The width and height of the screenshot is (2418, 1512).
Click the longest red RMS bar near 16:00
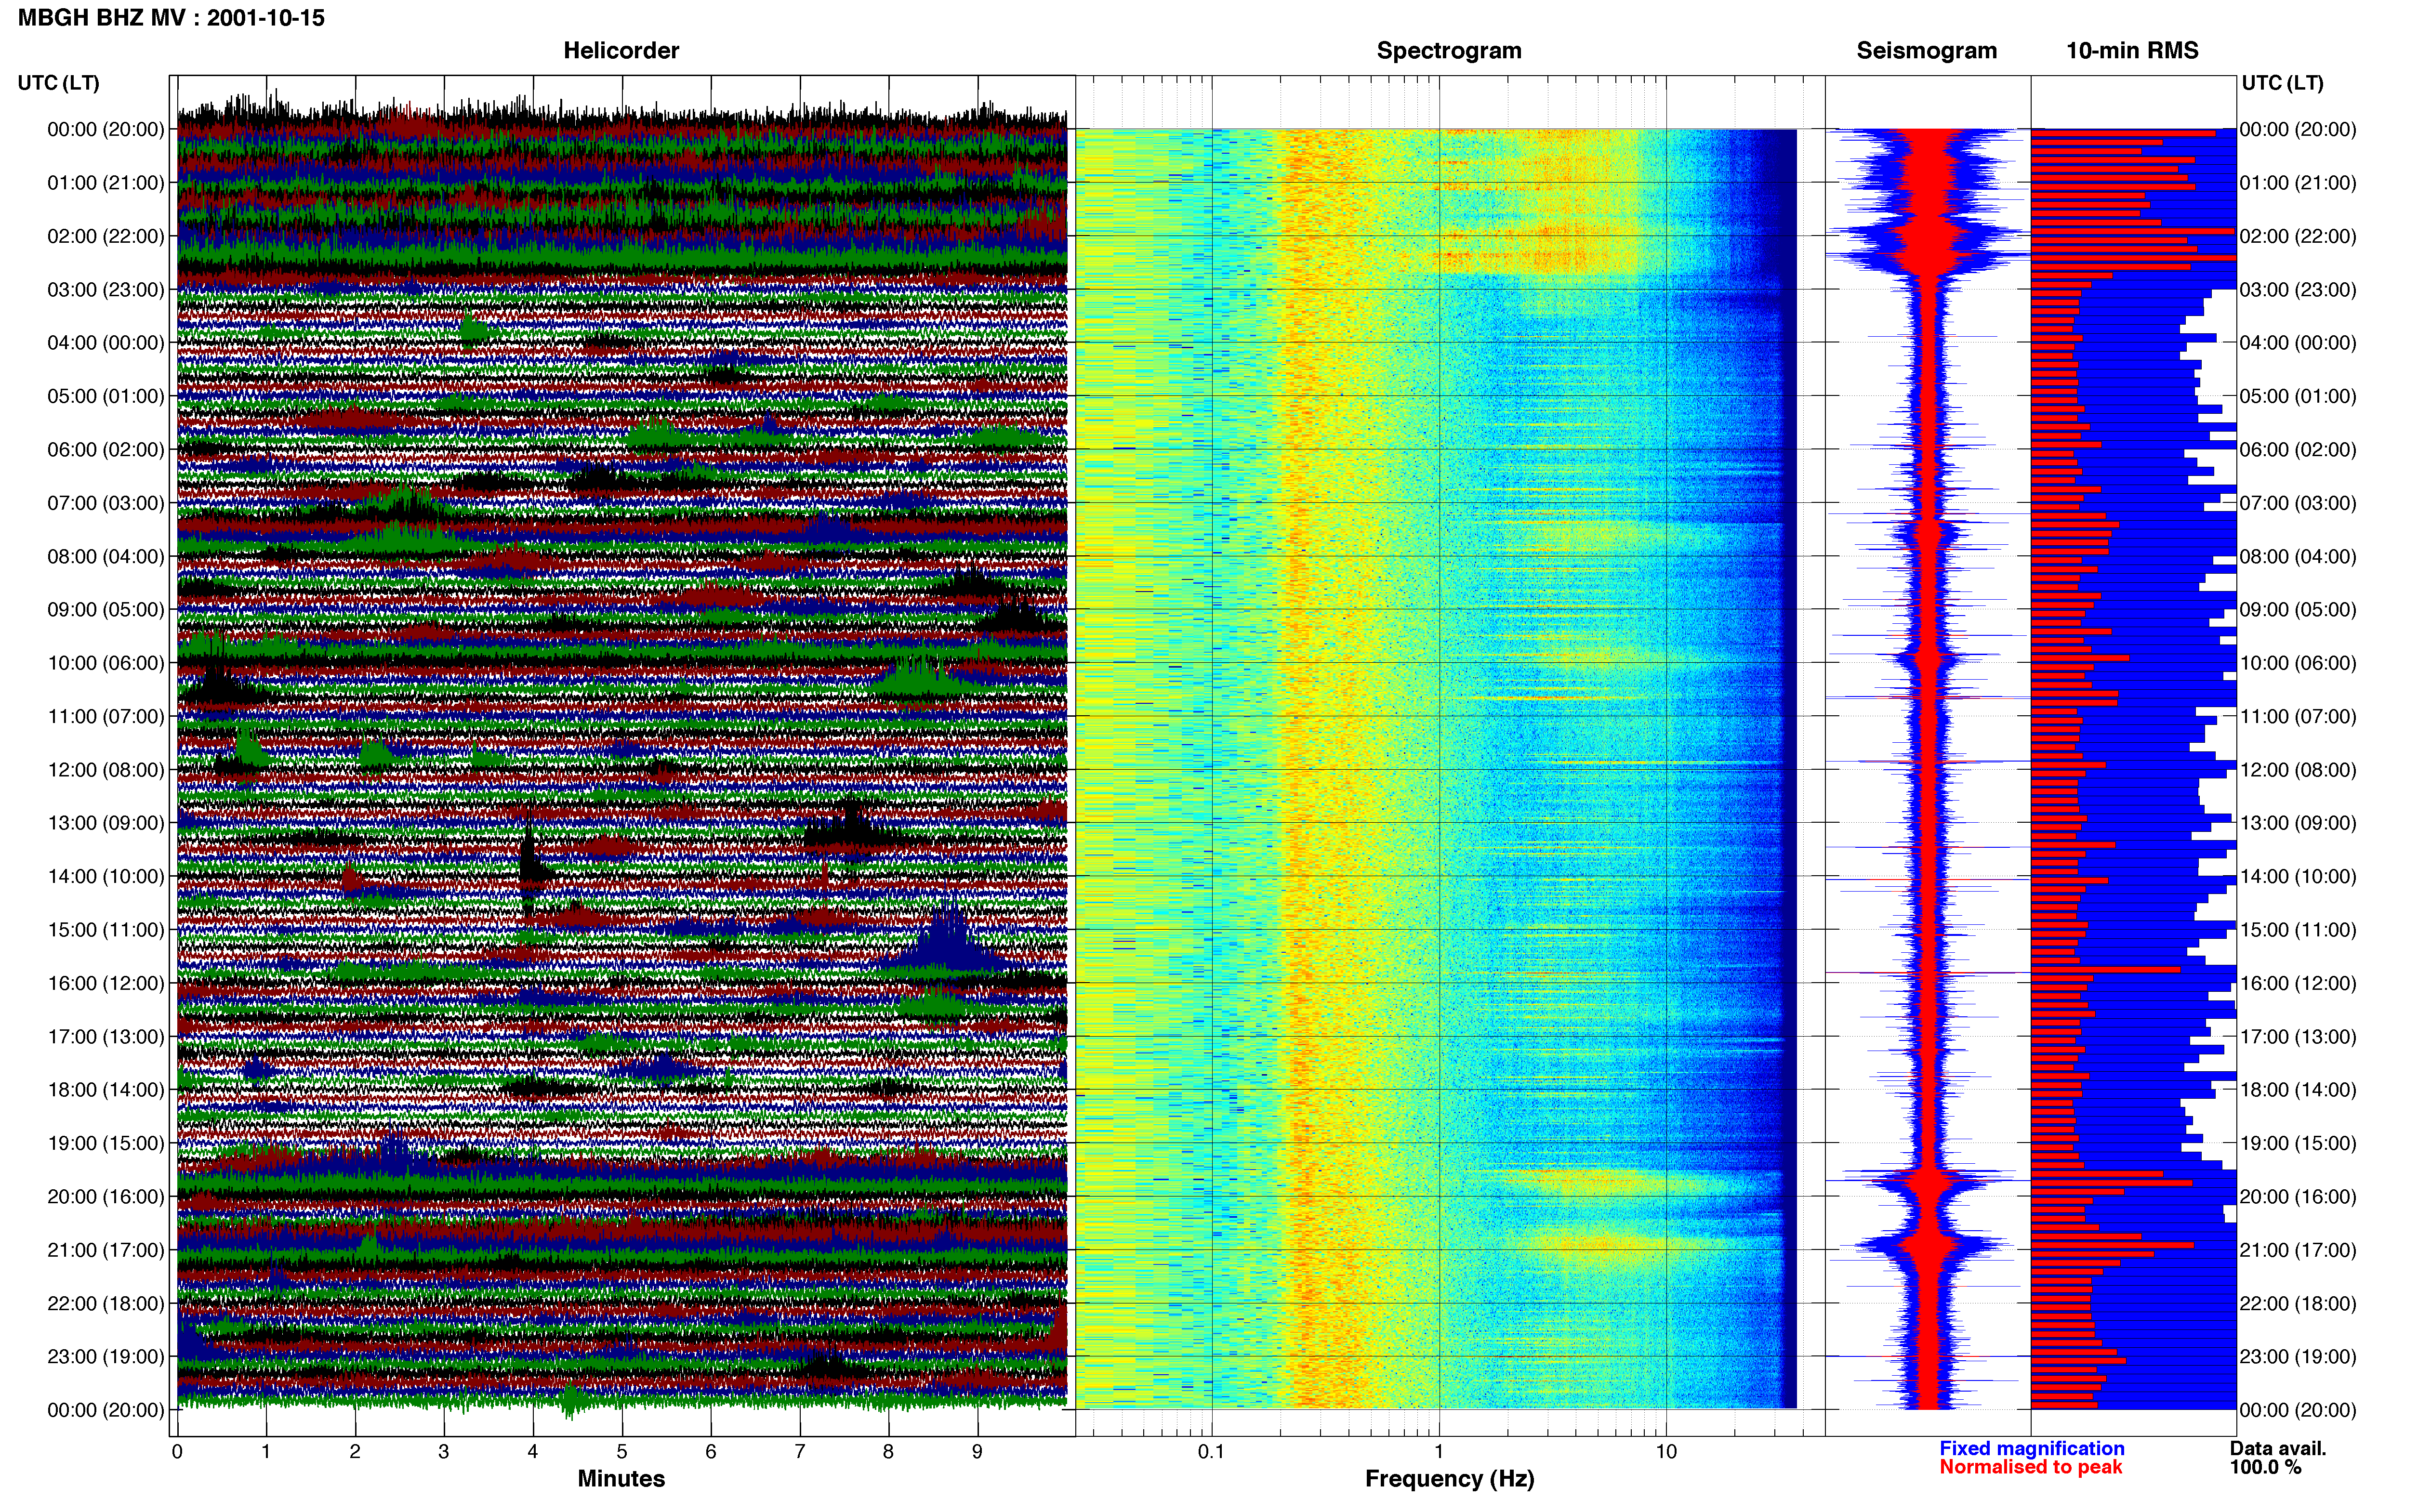(x=2105, y=969)
